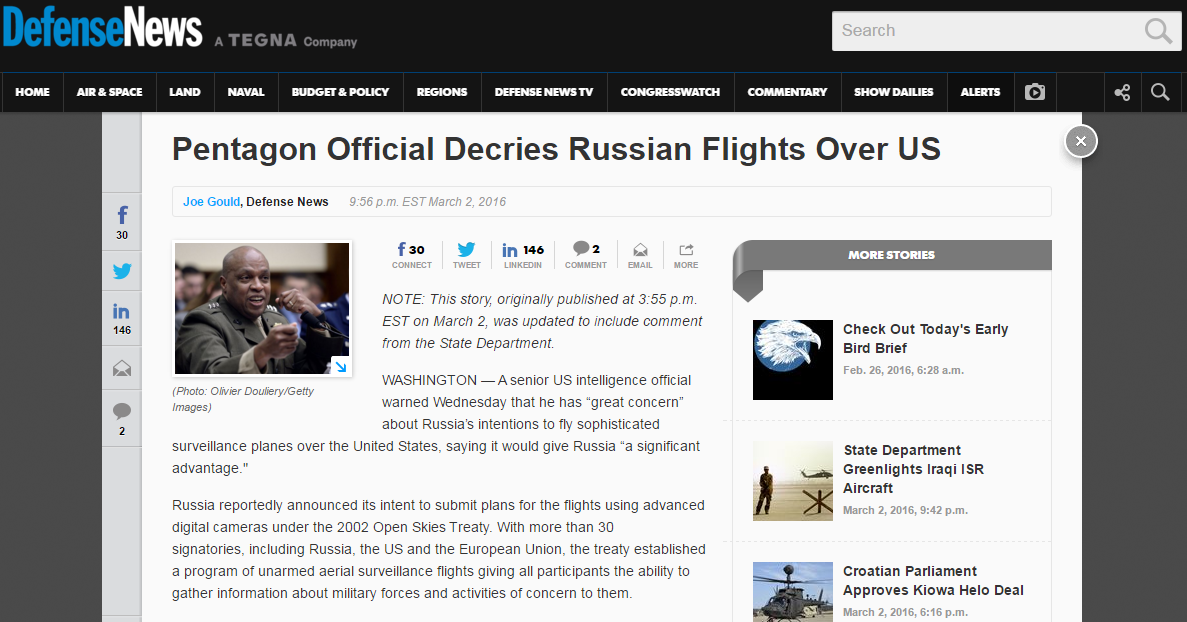Click the Defense News logo

(x=102, y=27)
